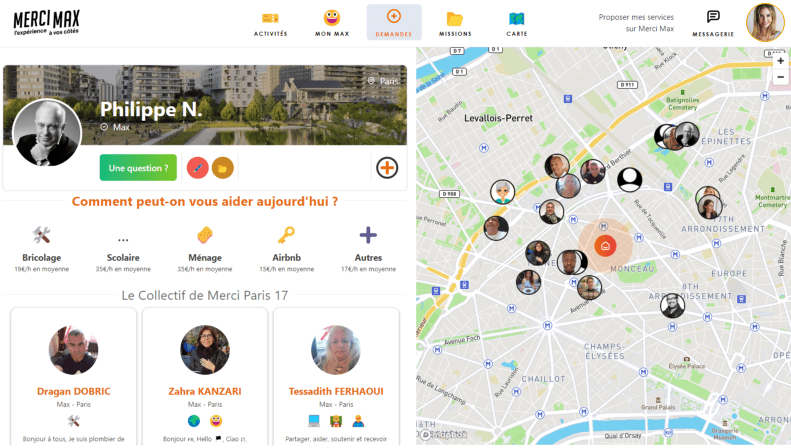Open the Mon Max tab

point(331,24)
